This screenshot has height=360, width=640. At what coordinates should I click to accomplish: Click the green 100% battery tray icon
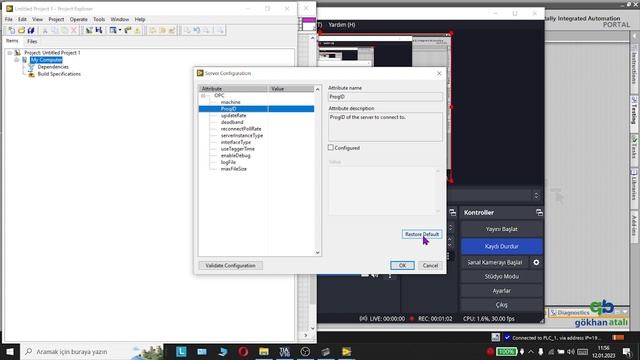pyautogui.click(x=506, y=351)
